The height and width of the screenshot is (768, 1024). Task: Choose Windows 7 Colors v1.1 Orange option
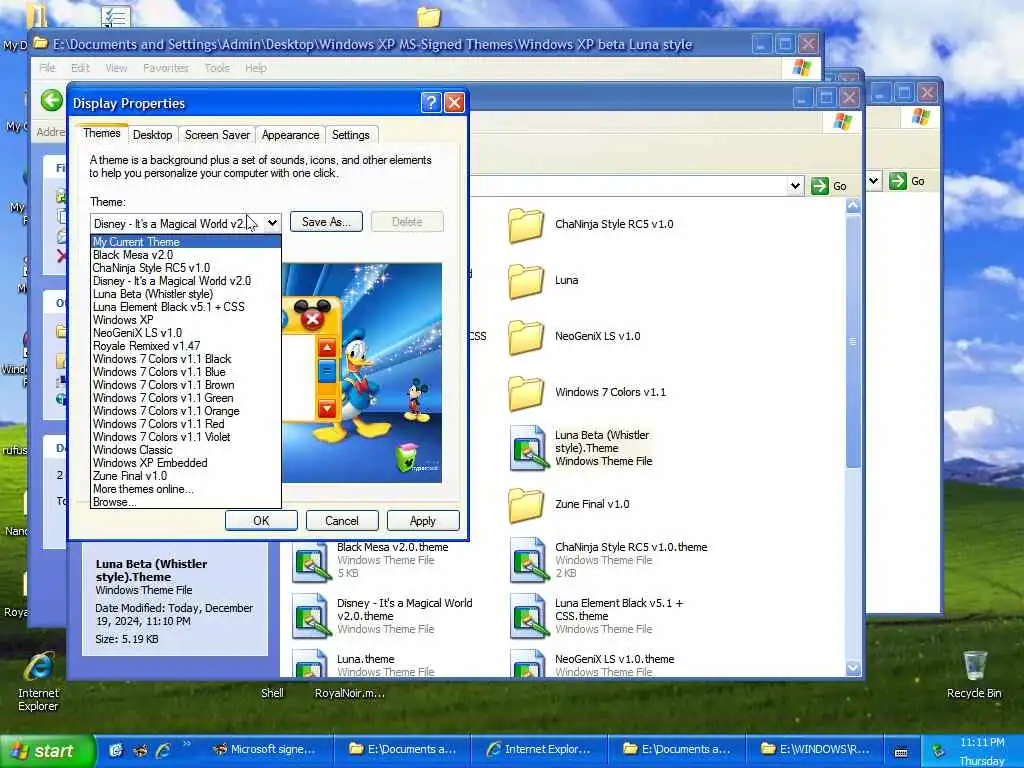pos(185,411)
